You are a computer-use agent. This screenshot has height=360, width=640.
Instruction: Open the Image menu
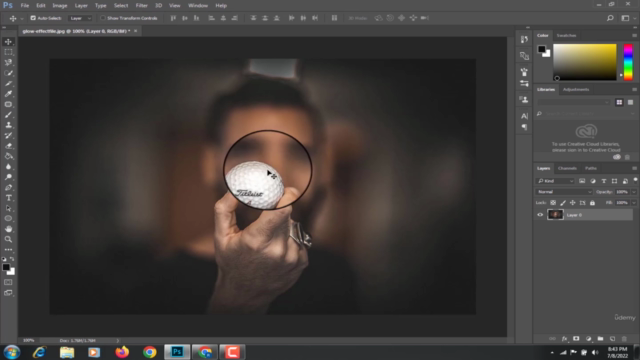(x=60, y=6)
